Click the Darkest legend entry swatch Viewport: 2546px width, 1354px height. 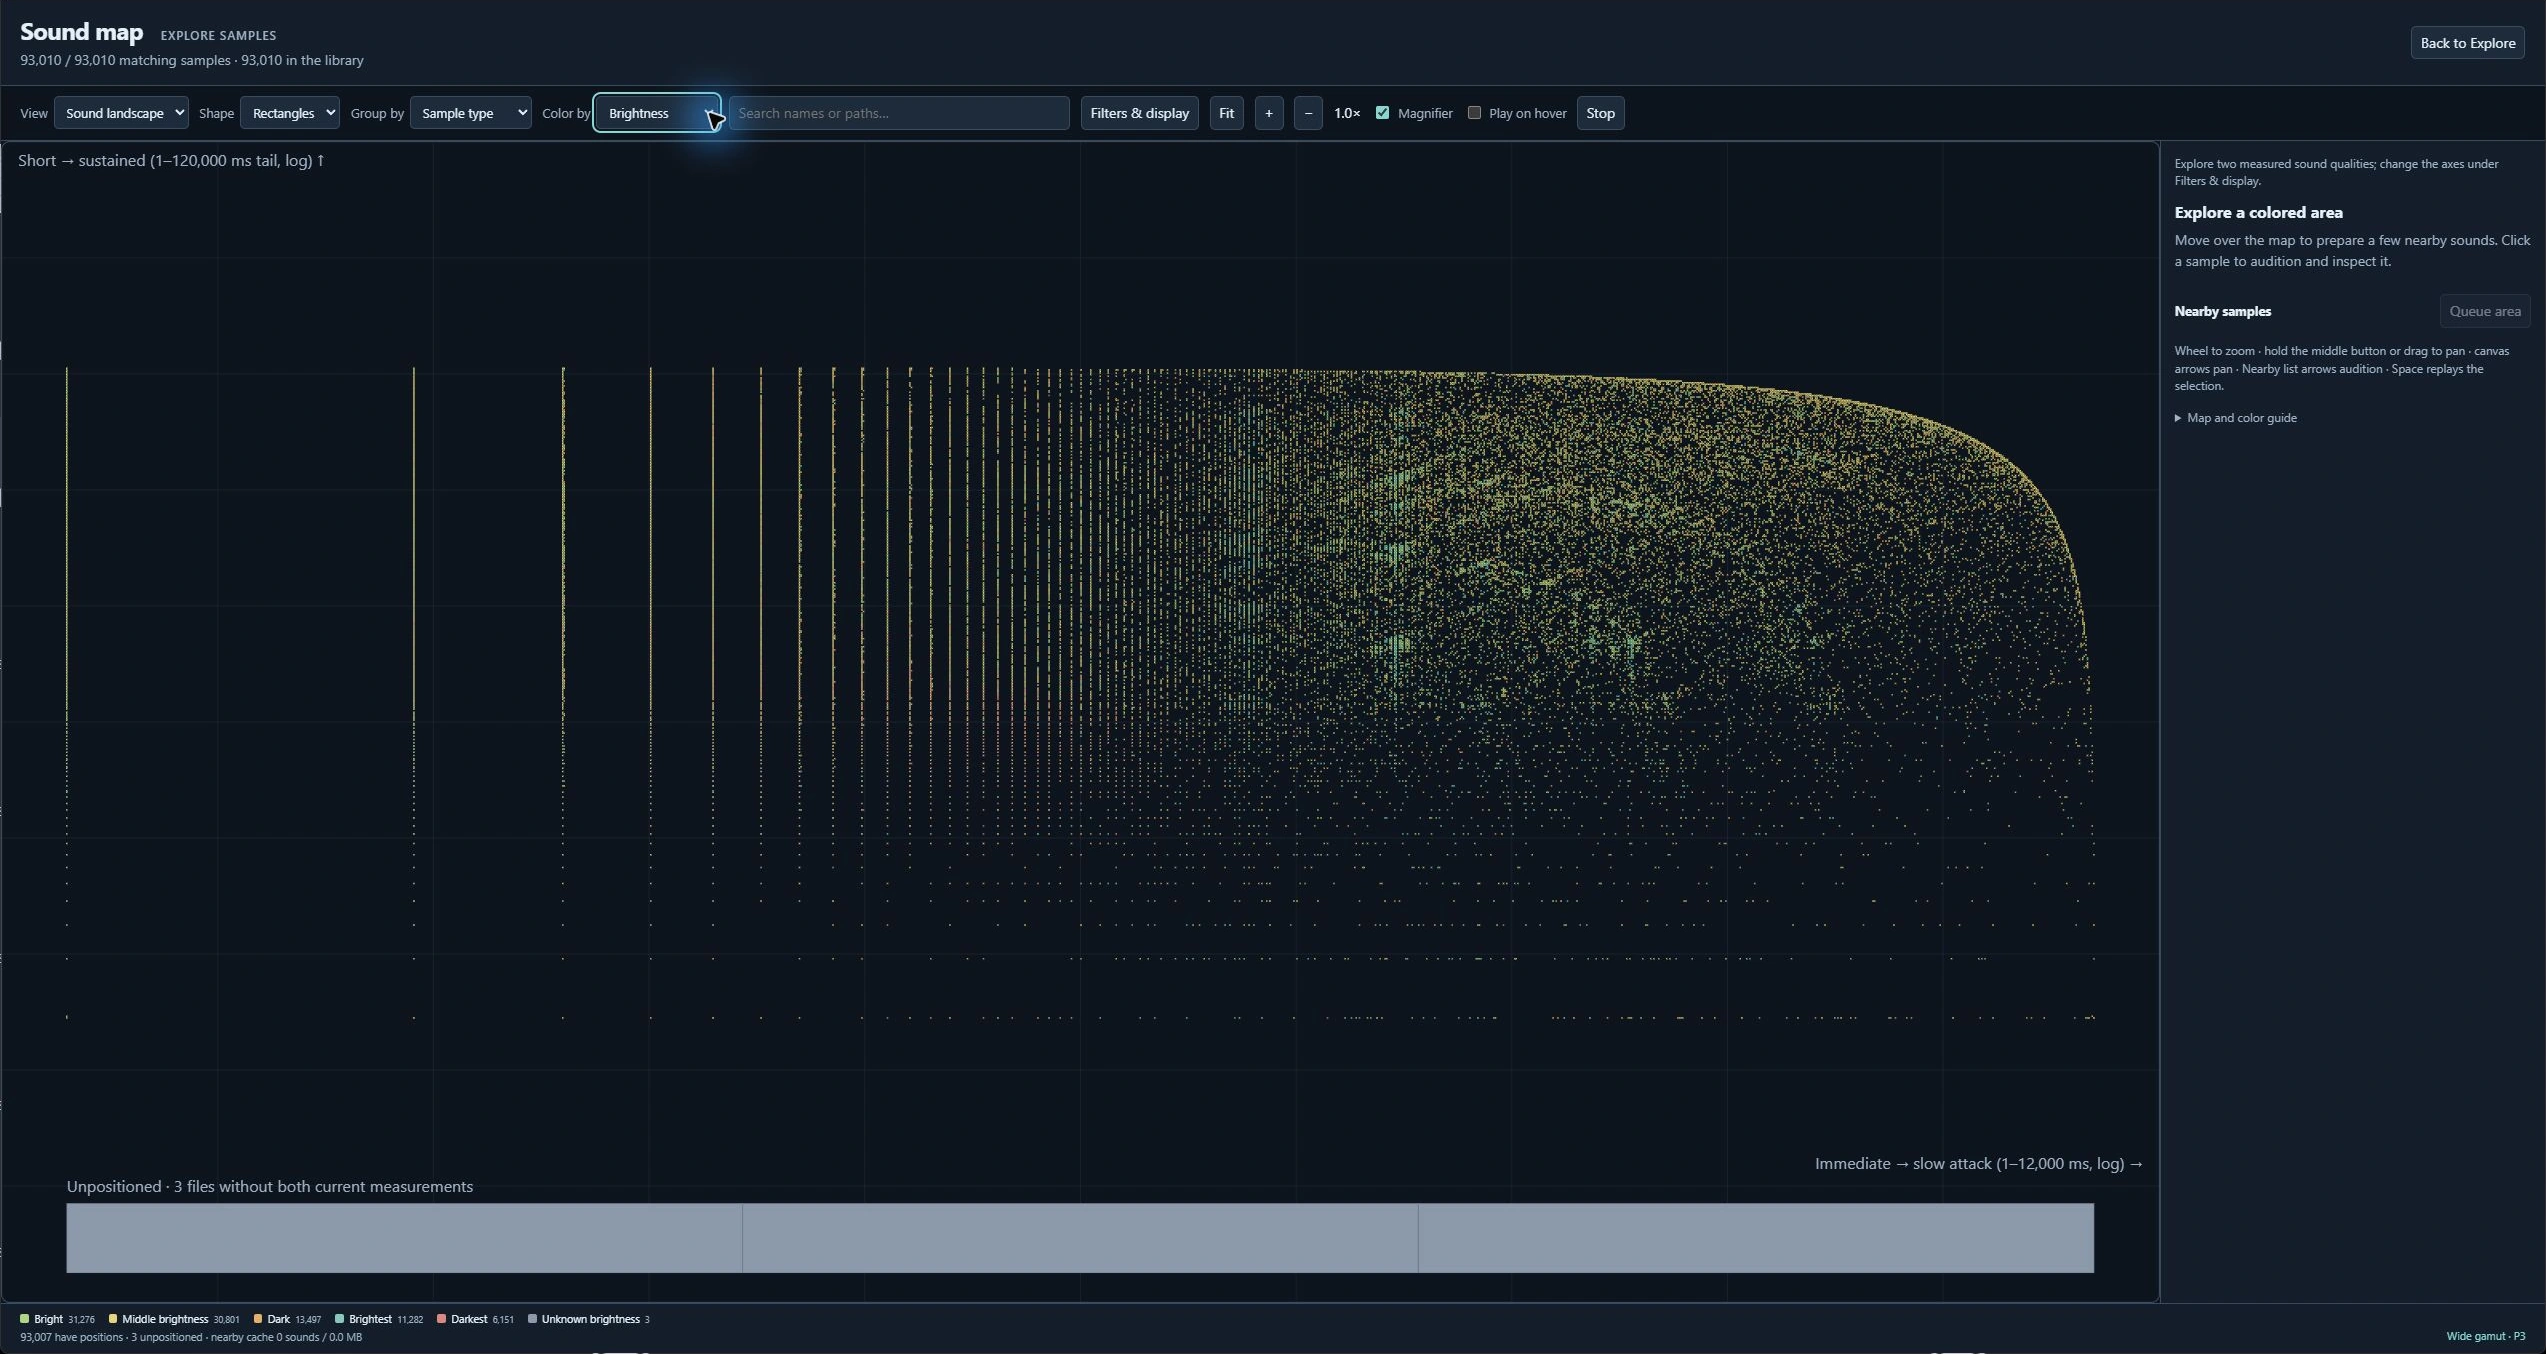click(442, 1319)
